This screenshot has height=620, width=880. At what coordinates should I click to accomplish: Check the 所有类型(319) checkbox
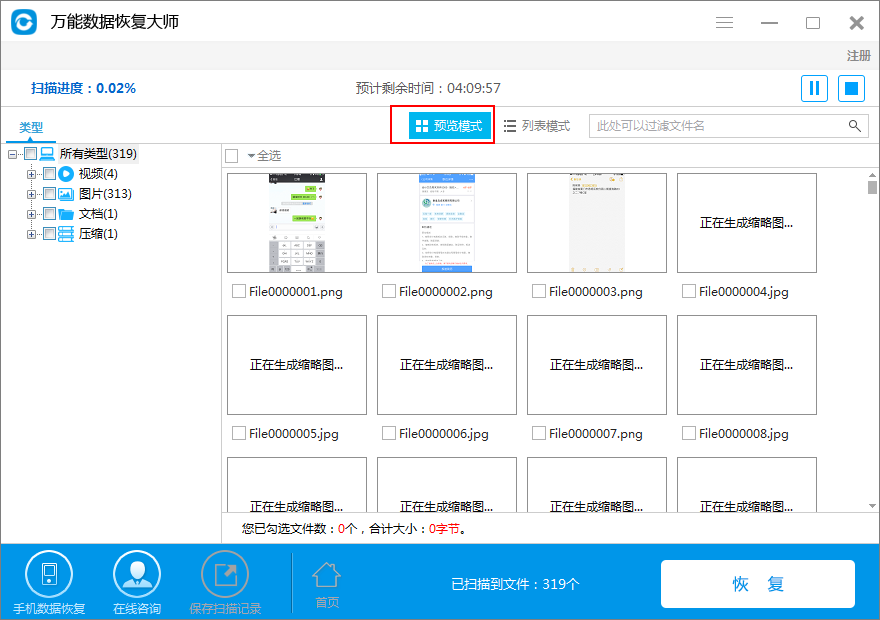(x=30, y=154)
